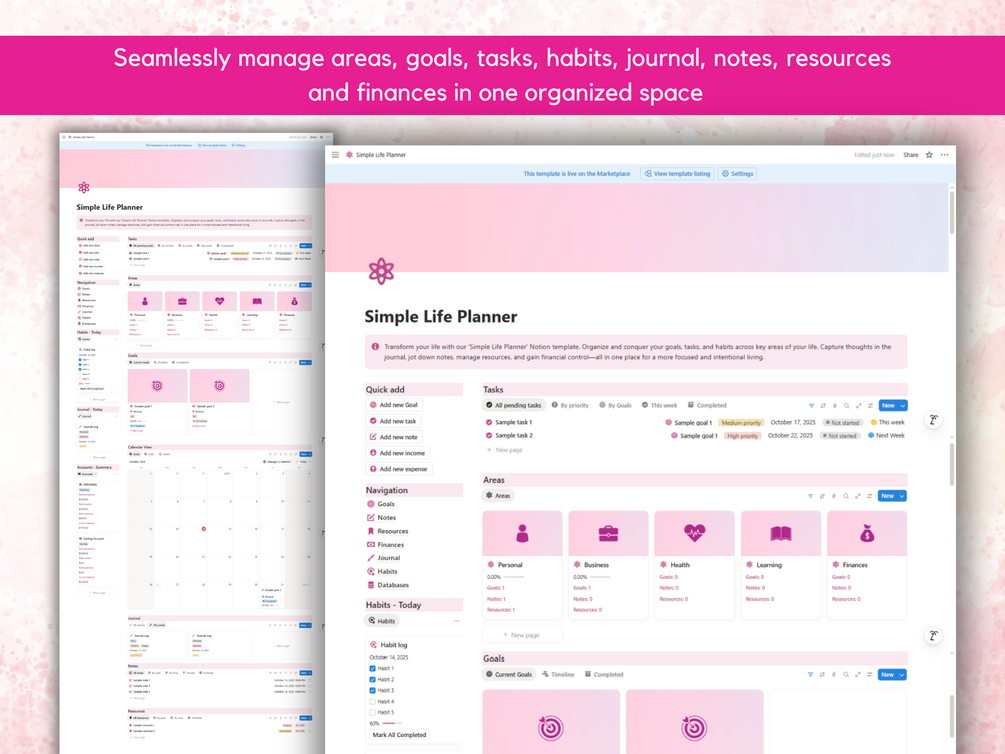Change the High priority tag on Sample task 2

click(x=742, y=435)
